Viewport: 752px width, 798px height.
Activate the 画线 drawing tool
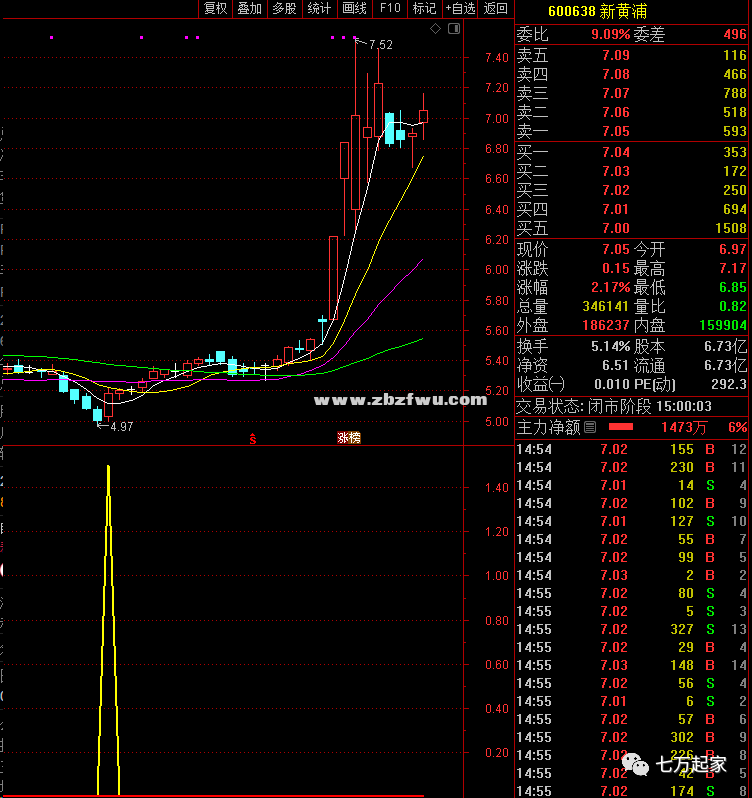pos(354,9)
